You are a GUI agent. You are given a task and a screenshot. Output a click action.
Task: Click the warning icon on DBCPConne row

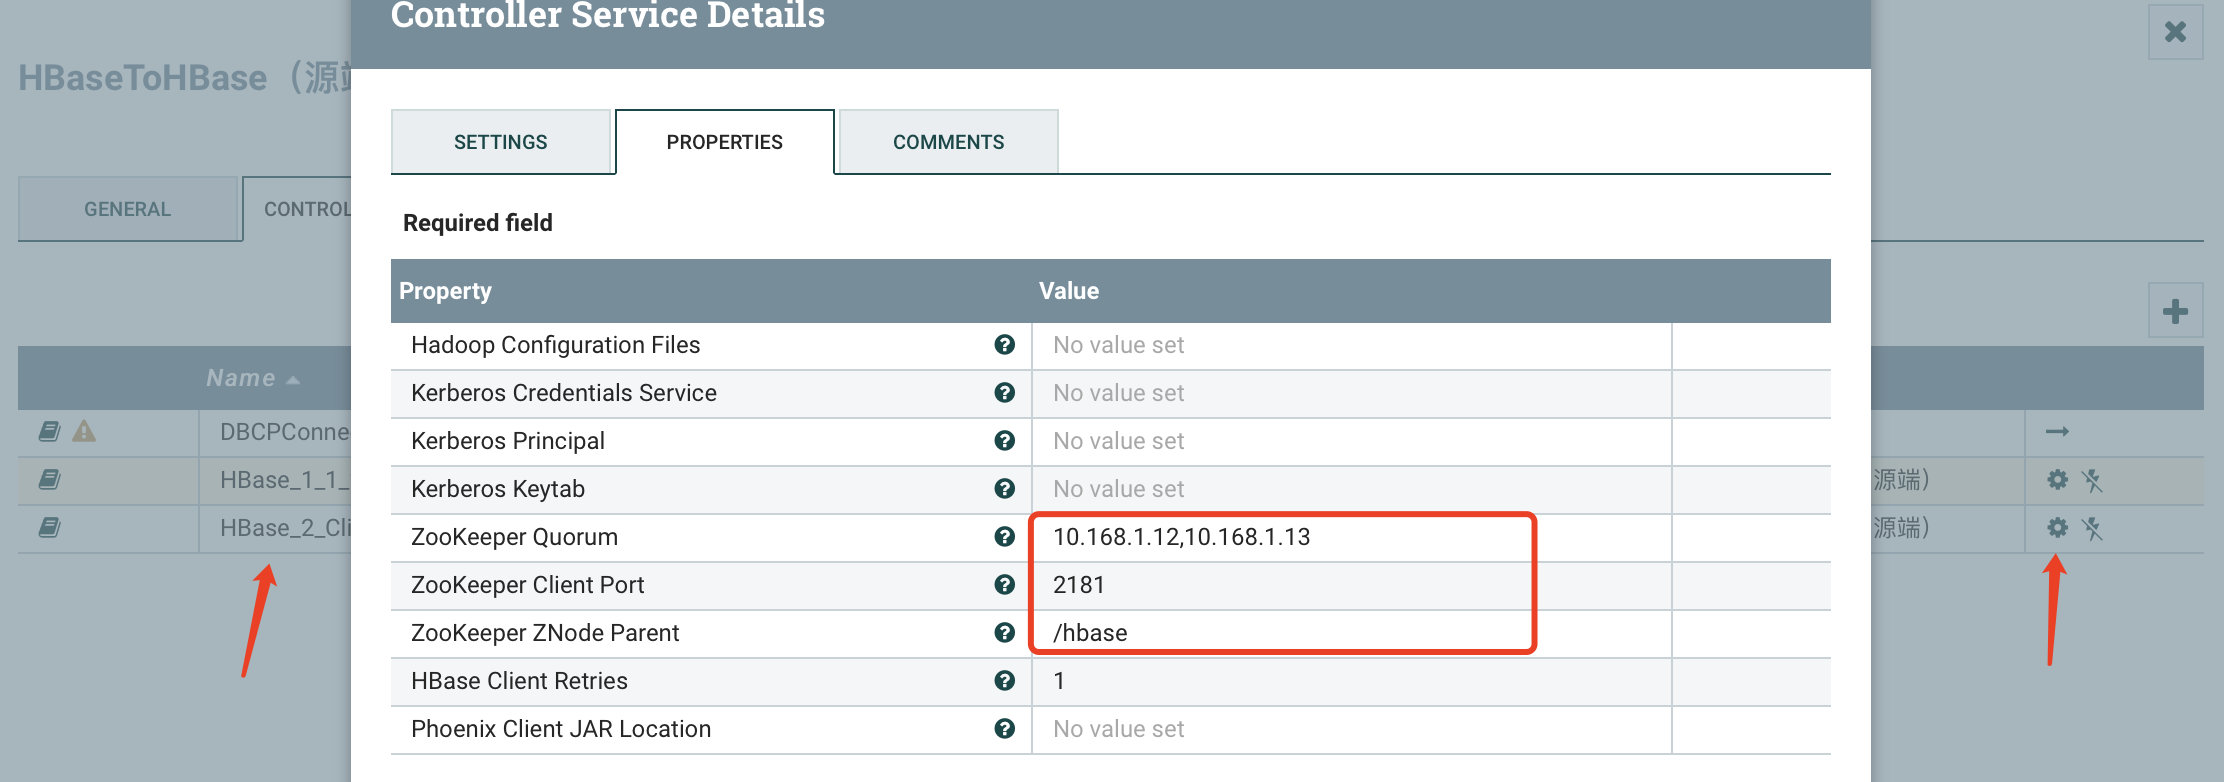[x=84, y=432]
